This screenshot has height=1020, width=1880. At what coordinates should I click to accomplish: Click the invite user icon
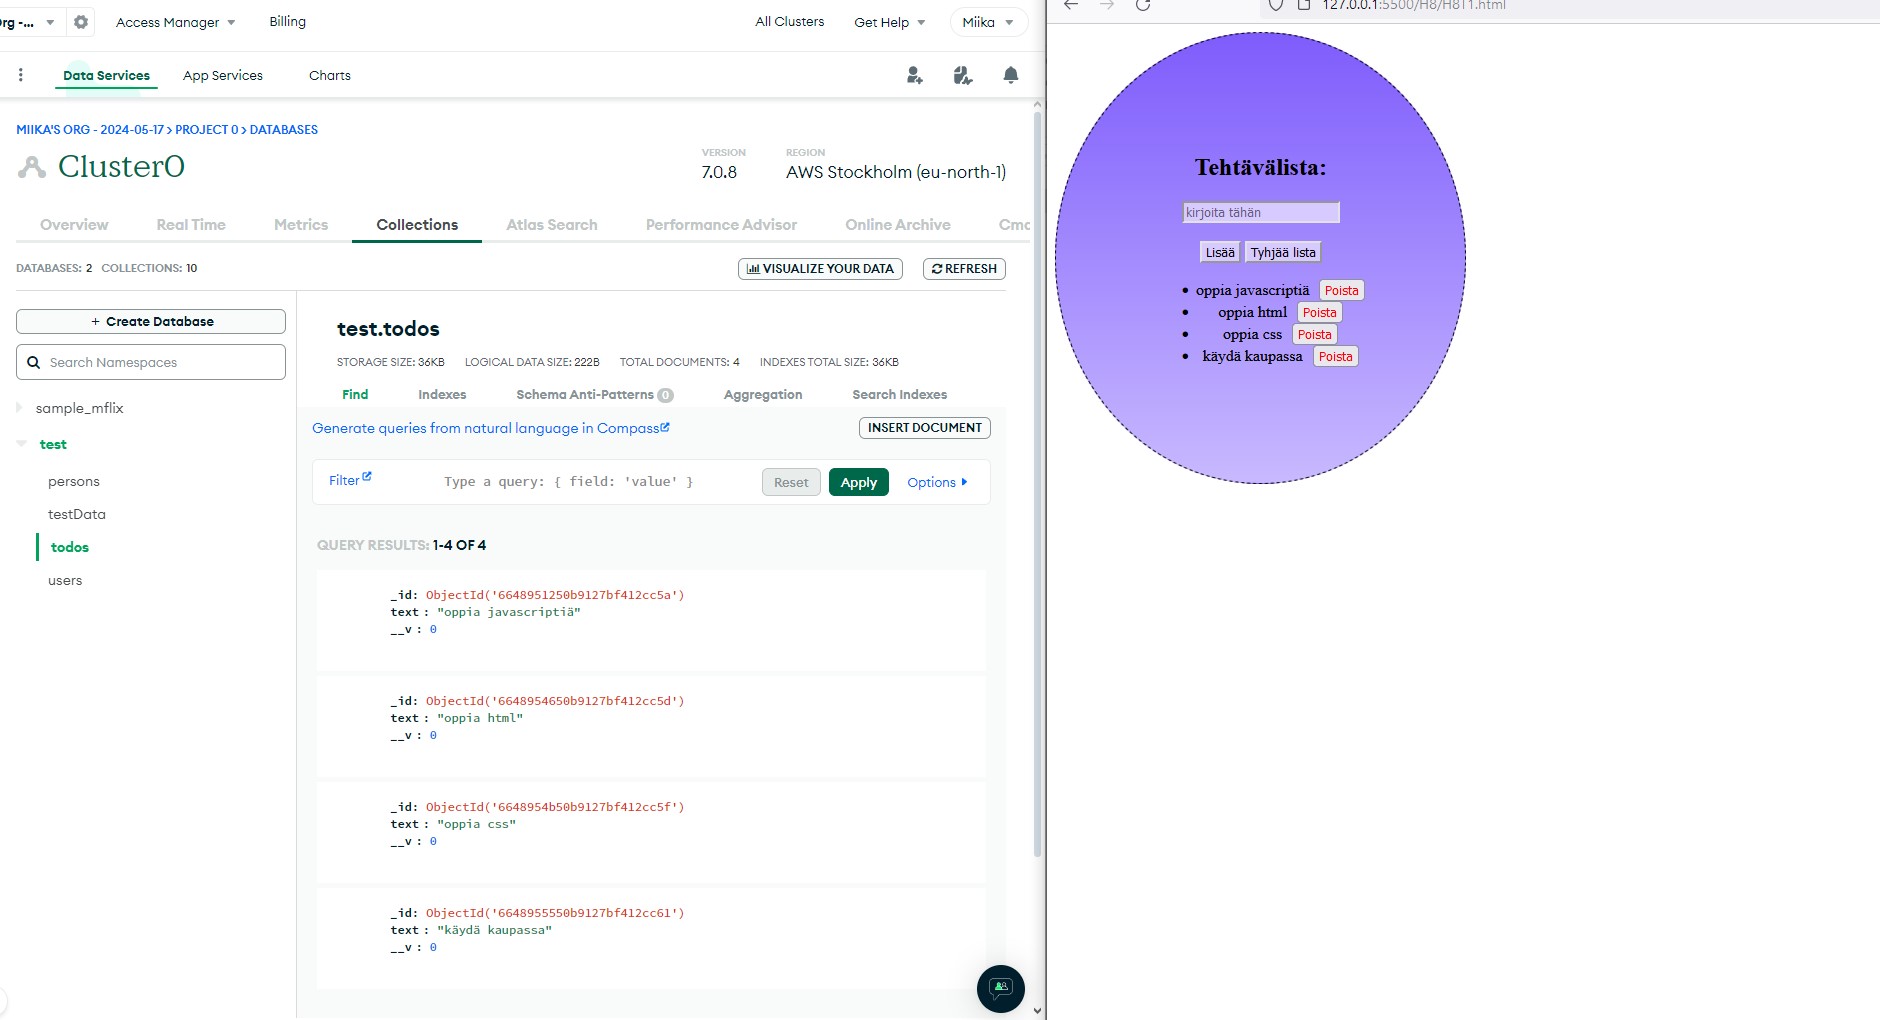tap(914, 75)
